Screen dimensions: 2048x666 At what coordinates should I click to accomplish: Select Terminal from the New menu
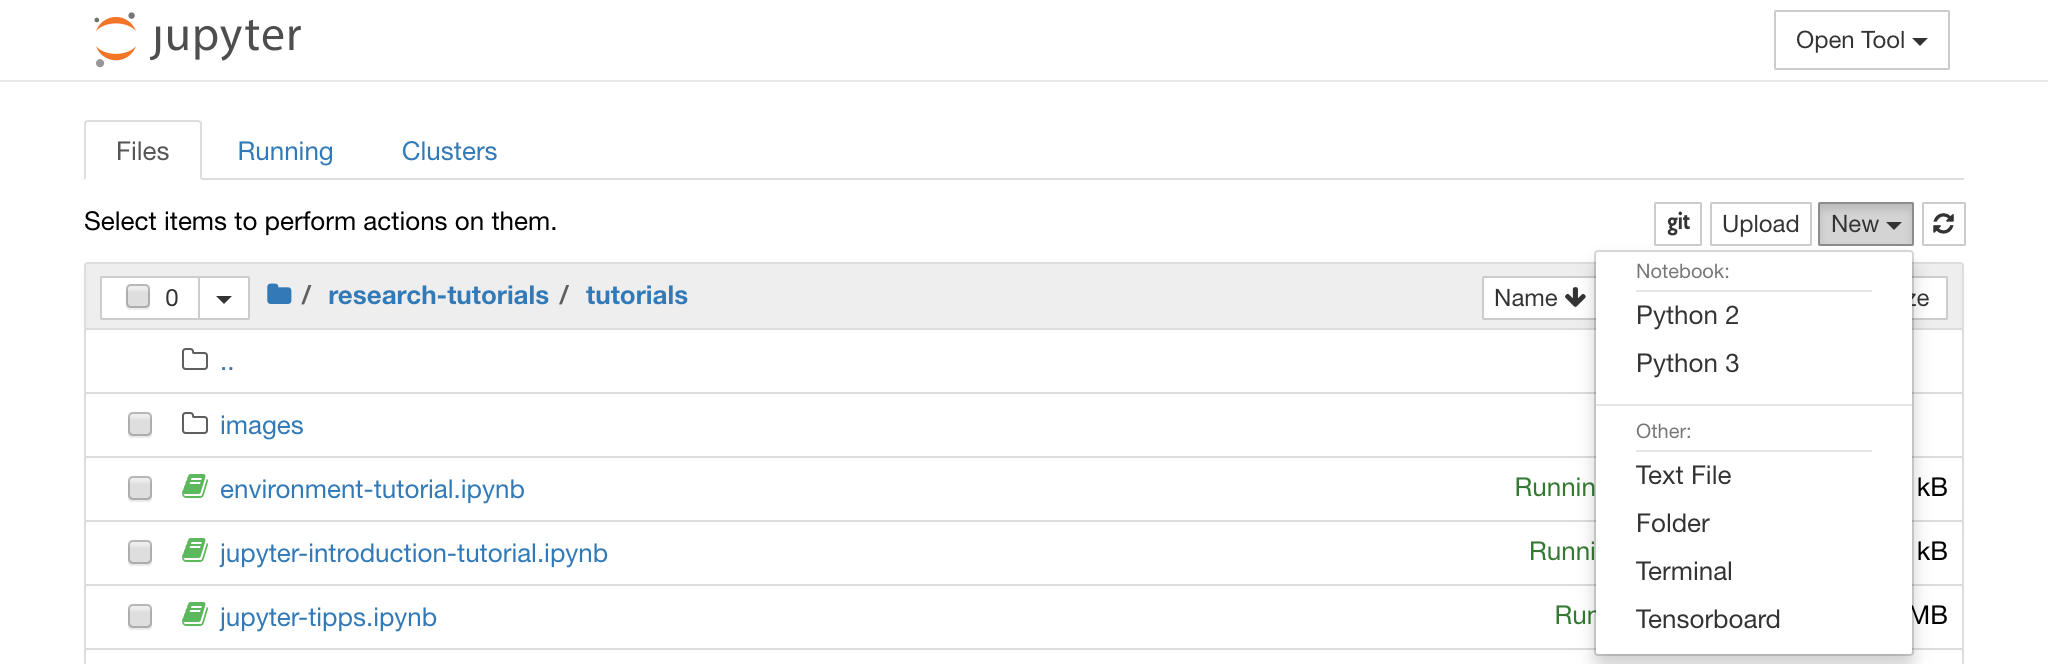(x=1684, y=571)
